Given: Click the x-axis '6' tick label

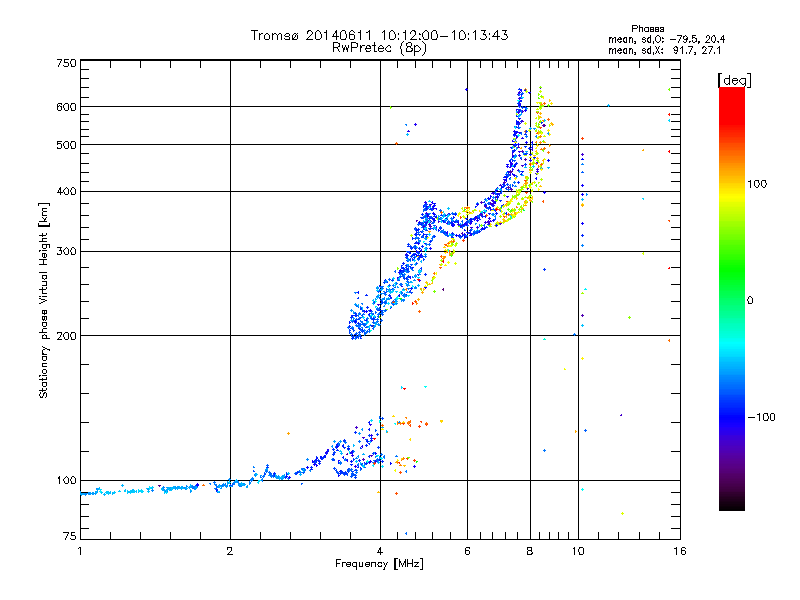Looking at the screenshot, I should (467, 551).
